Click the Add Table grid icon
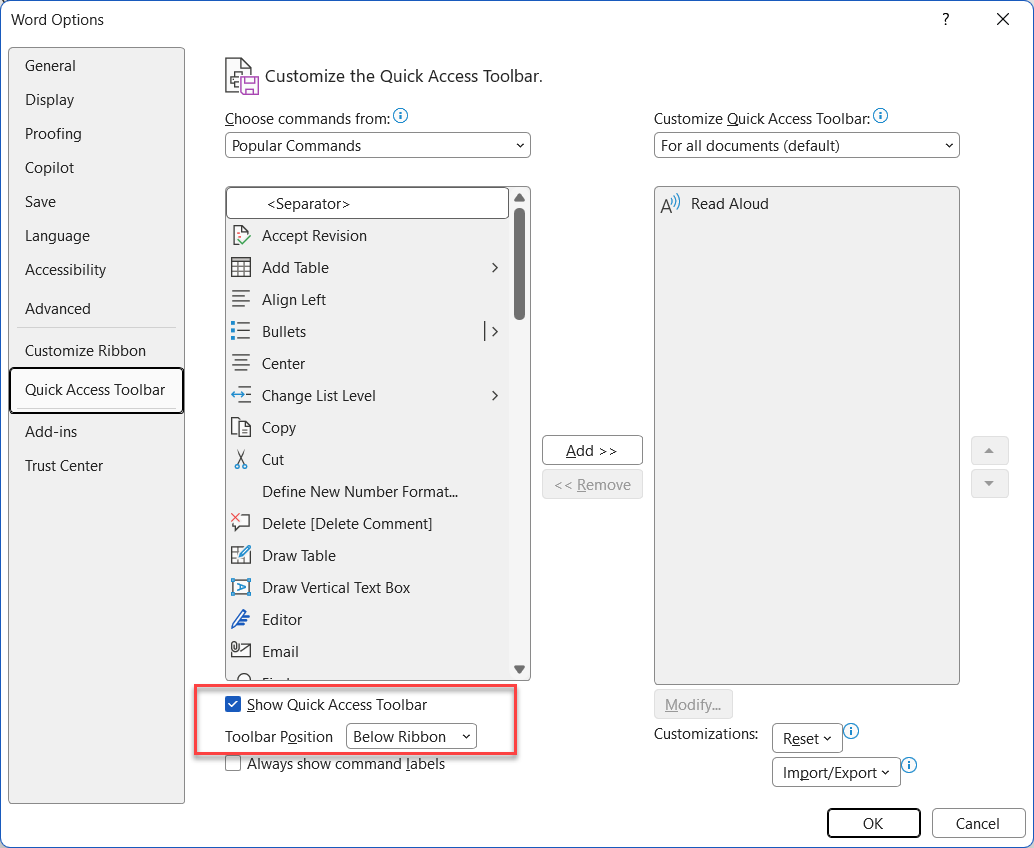 click(x=241, y=267)
